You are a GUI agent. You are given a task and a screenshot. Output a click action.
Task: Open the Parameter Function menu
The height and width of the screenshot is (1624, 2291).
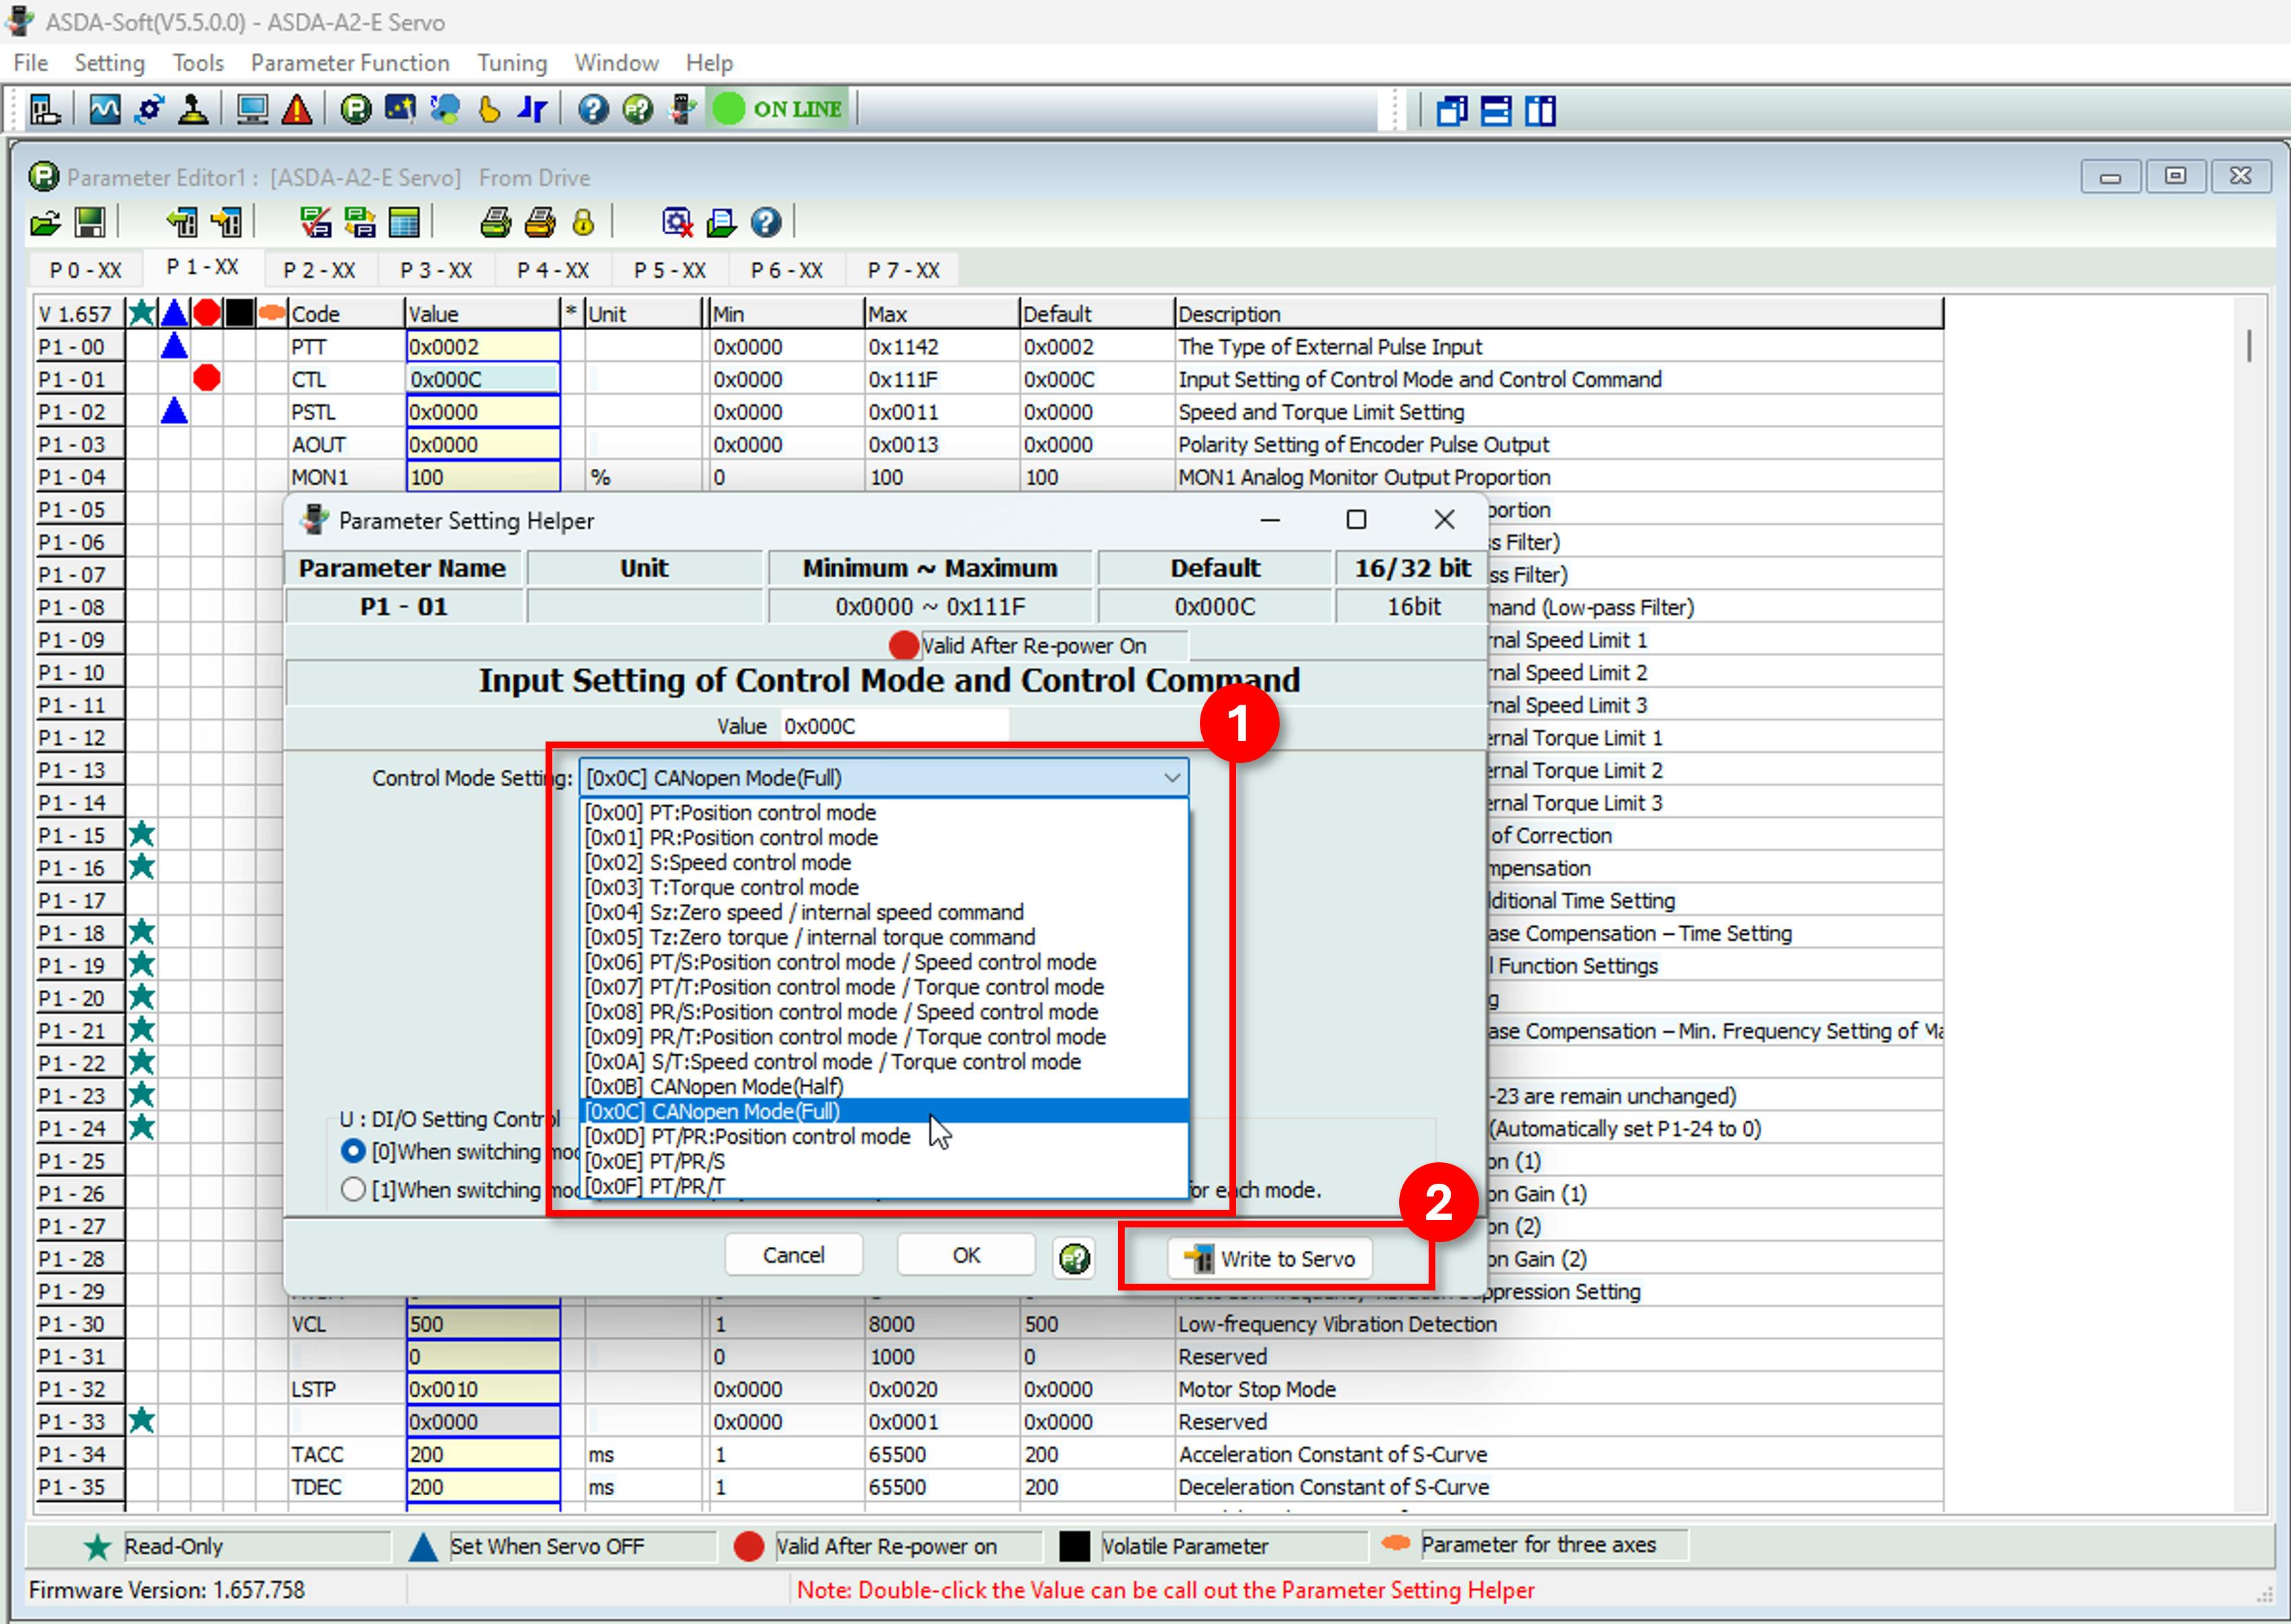(350, 63)
